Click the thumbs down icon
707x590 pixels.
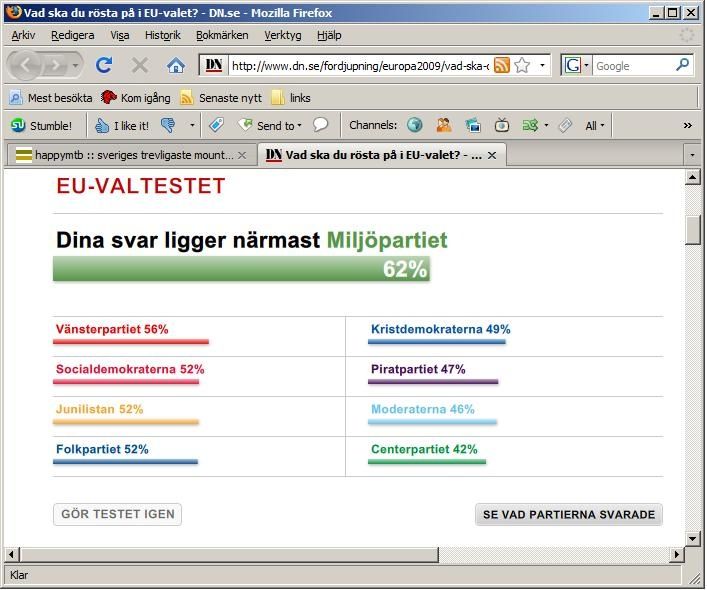pyautogui.click(x=168, y=125)
